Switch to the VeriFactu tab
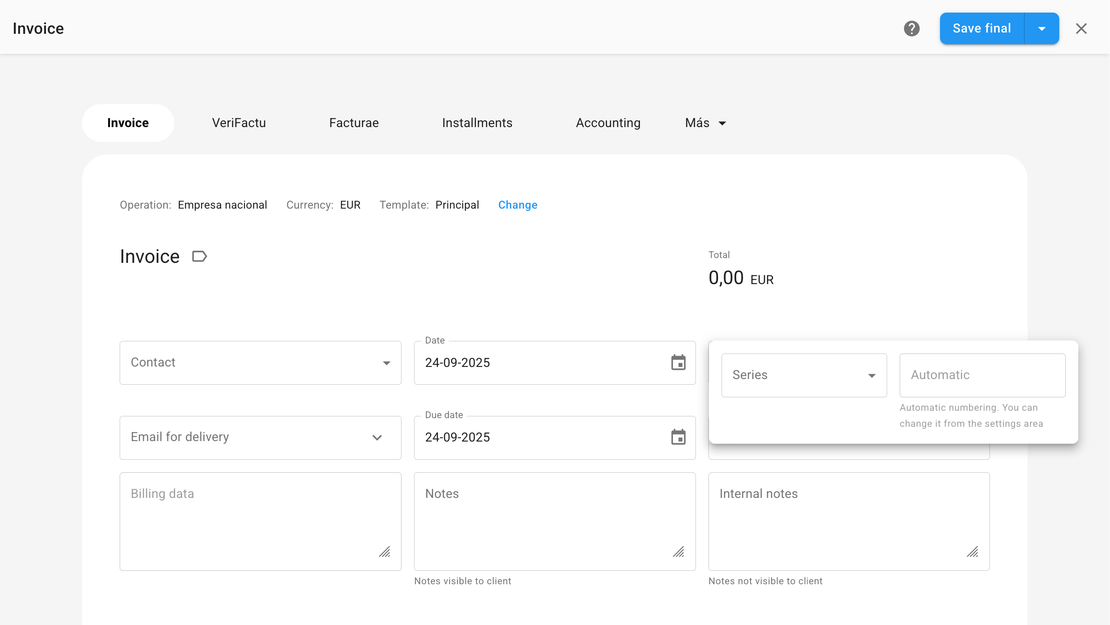Viewport: 1110px width, 625px height. click(x=239, y=123)
